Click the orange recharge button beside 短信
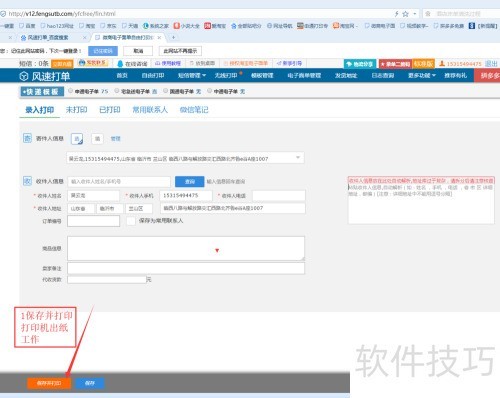The image size is (500, 398). point(62,64)
